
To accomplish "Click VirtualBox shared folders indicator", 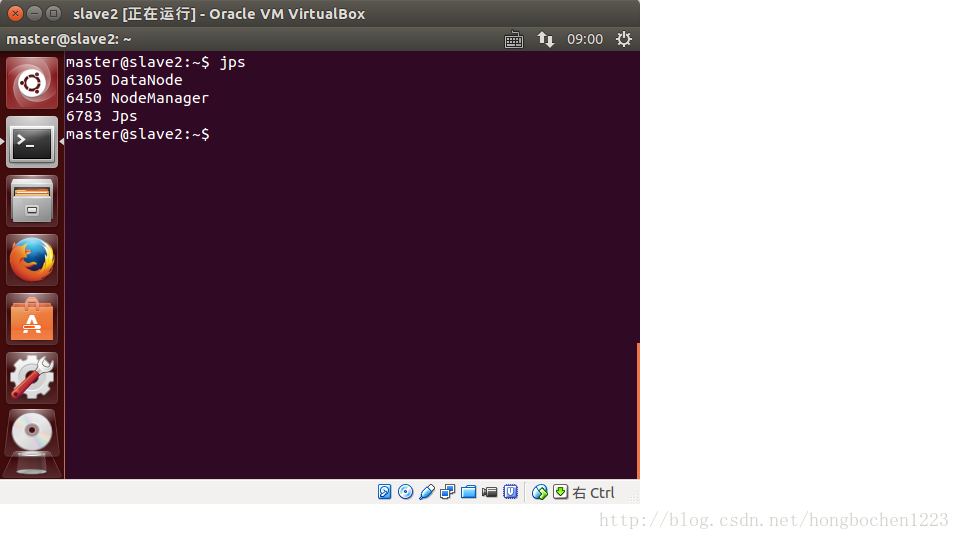I will 468,492.
